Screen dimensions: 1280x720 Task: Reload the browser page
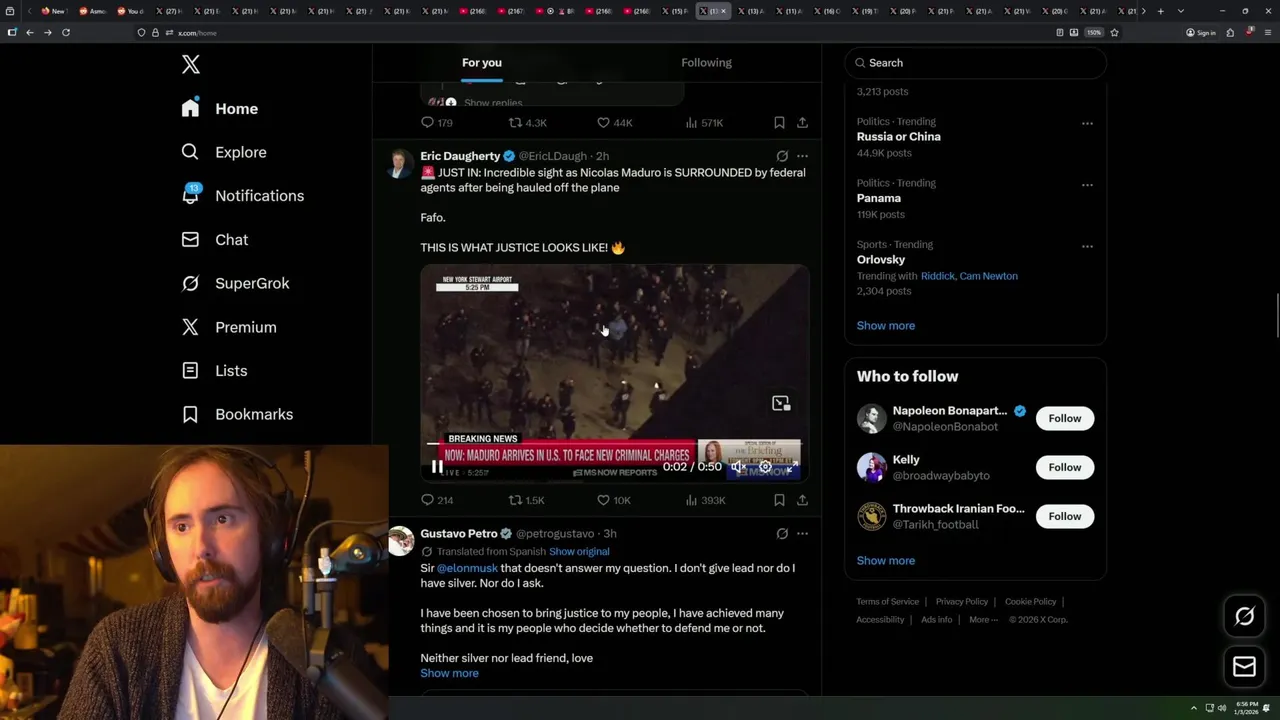pos(66,33)
